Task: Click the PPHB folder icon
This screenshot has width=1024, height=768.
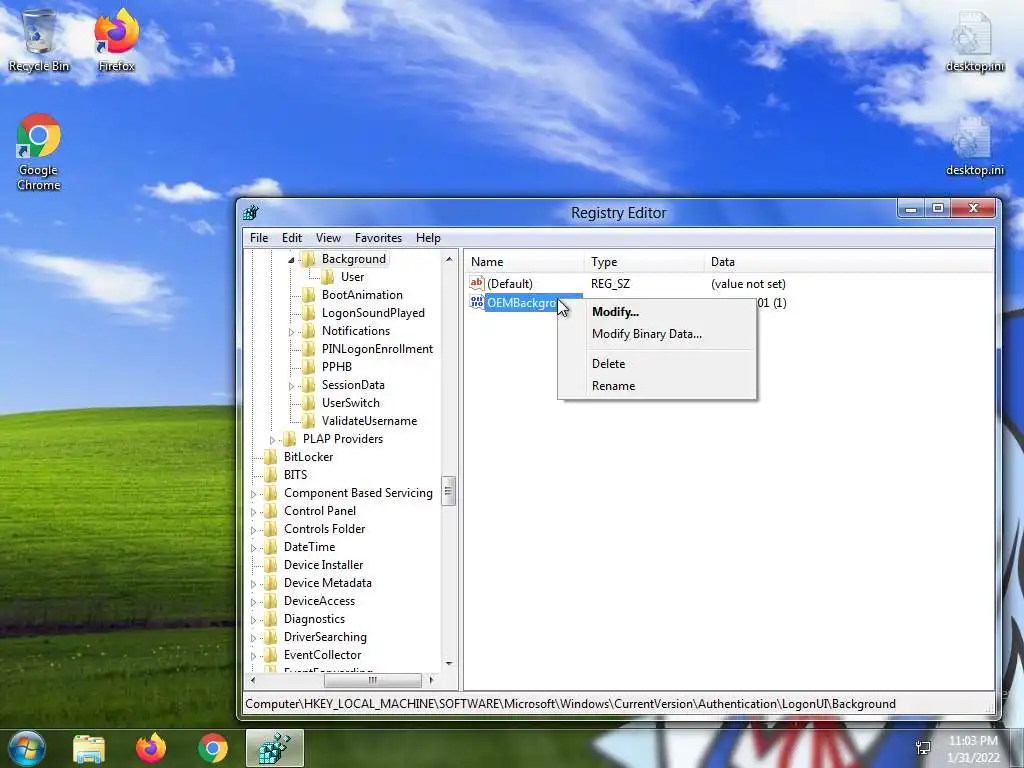Action: pyautogui.click(x=308, y=366)
